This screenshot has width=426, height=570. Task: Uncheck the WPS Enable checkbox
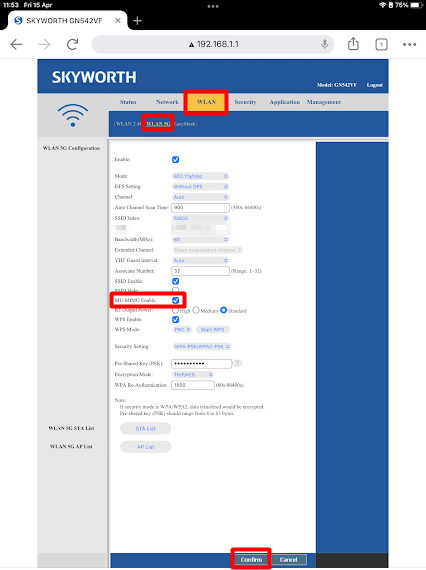tap(176, 319)
